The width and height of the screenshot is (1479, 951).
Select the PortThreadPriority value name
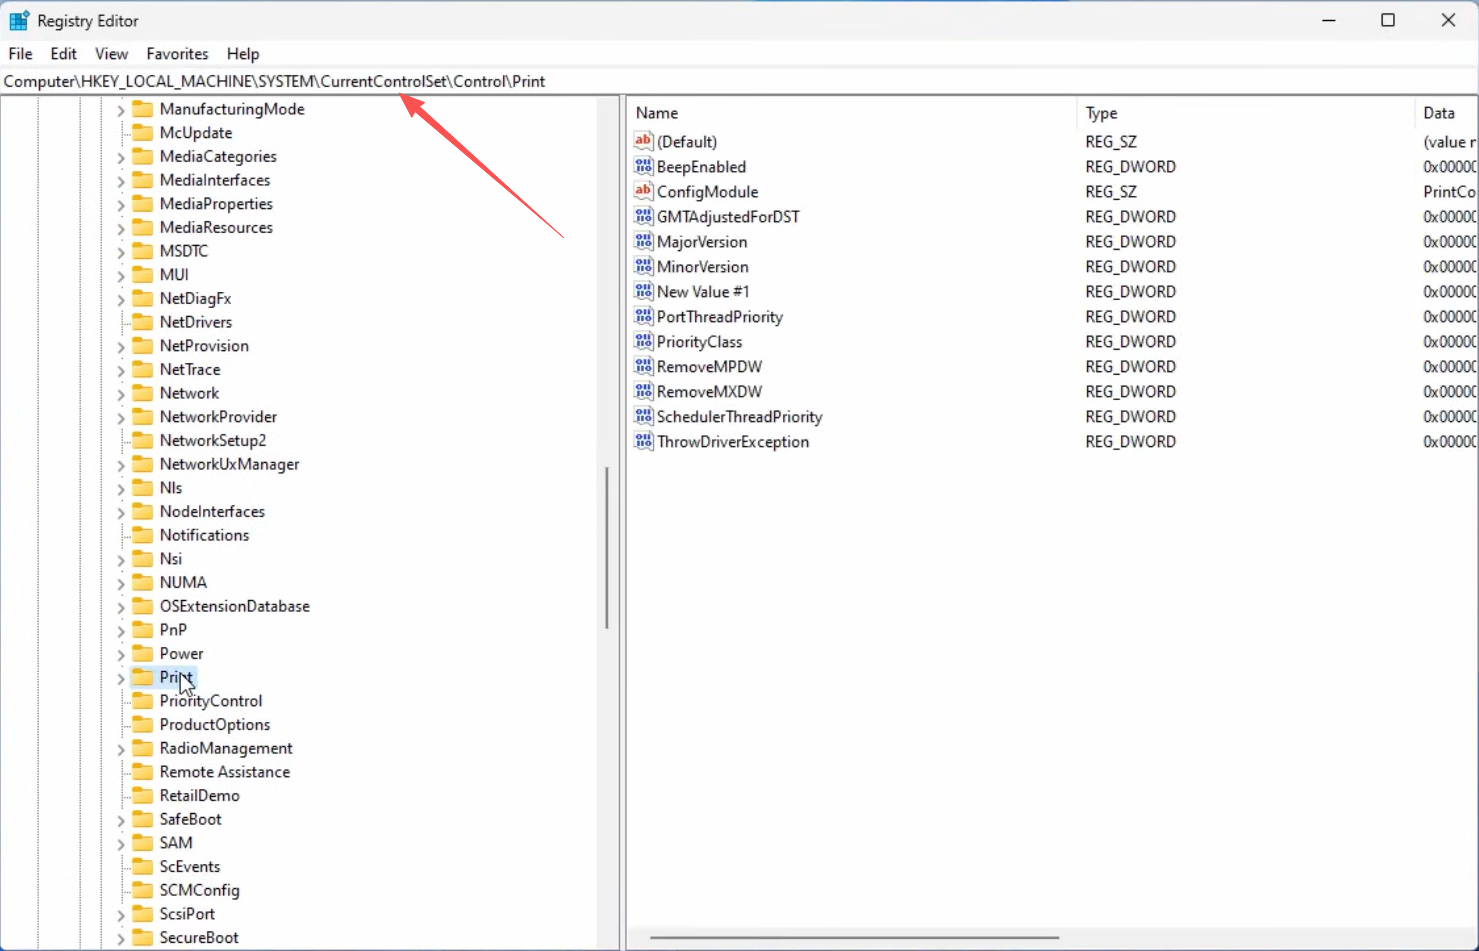720,317
